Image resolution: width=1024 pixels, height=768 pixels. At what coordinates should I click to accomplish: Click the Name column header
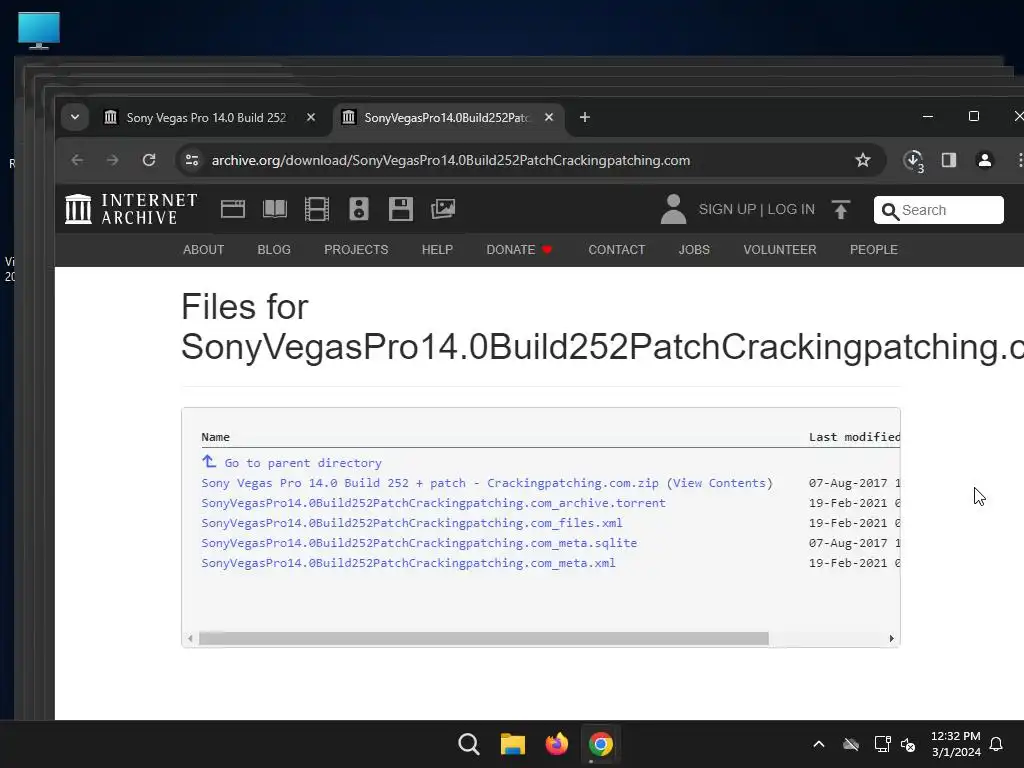[x=216, y=437]
